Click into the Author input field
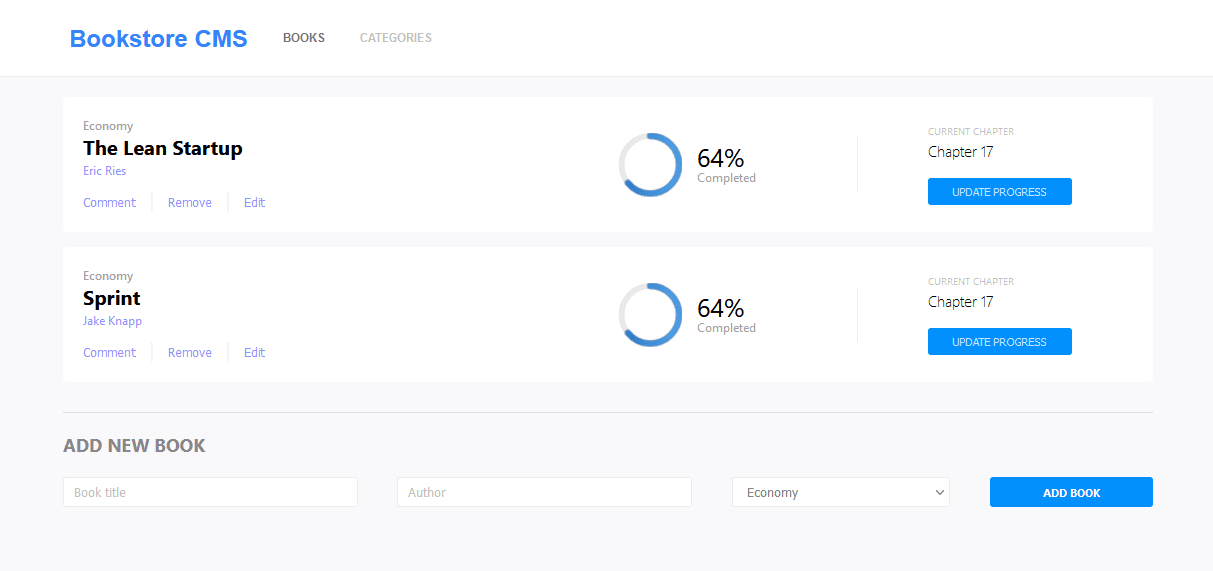 point(544,492)
